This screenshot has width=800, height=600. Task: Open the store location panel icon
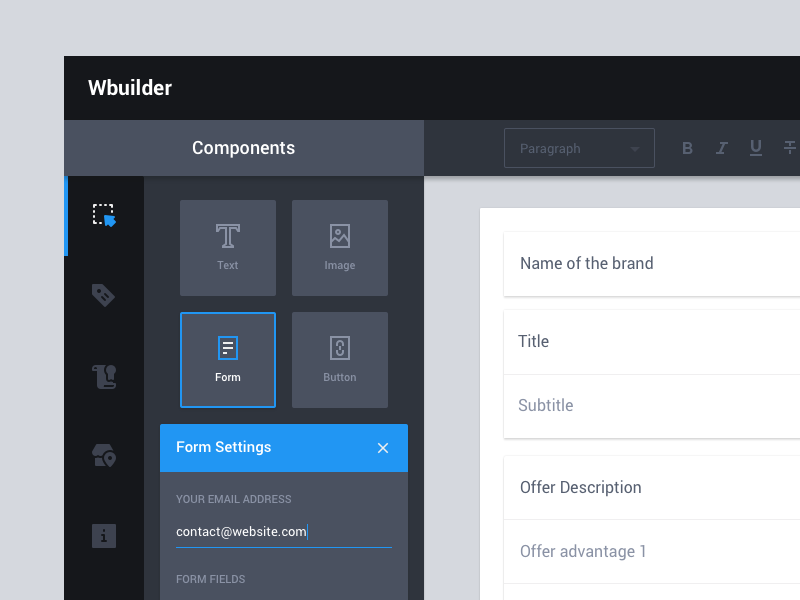tap(104, 456)
